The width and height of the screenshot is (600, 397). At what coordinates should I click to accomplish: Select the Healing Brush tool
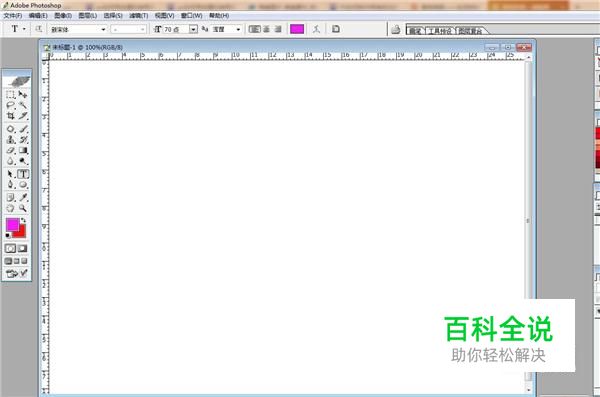pos(11,129)
